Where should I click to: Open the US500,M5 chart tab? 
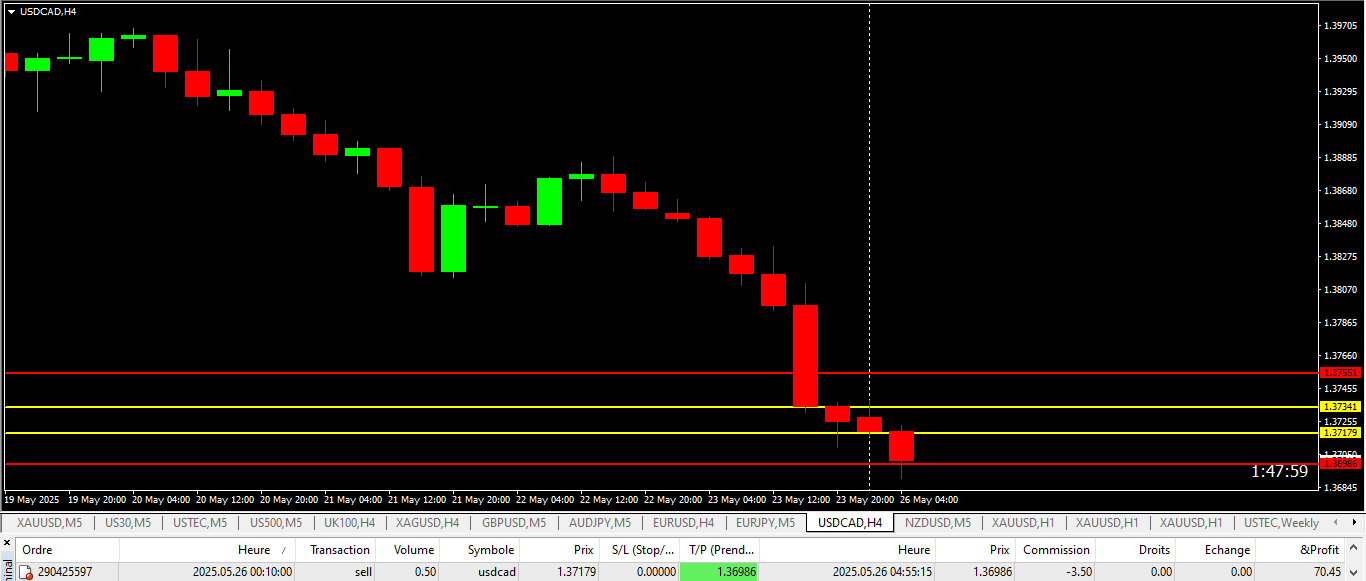point(275,522)
